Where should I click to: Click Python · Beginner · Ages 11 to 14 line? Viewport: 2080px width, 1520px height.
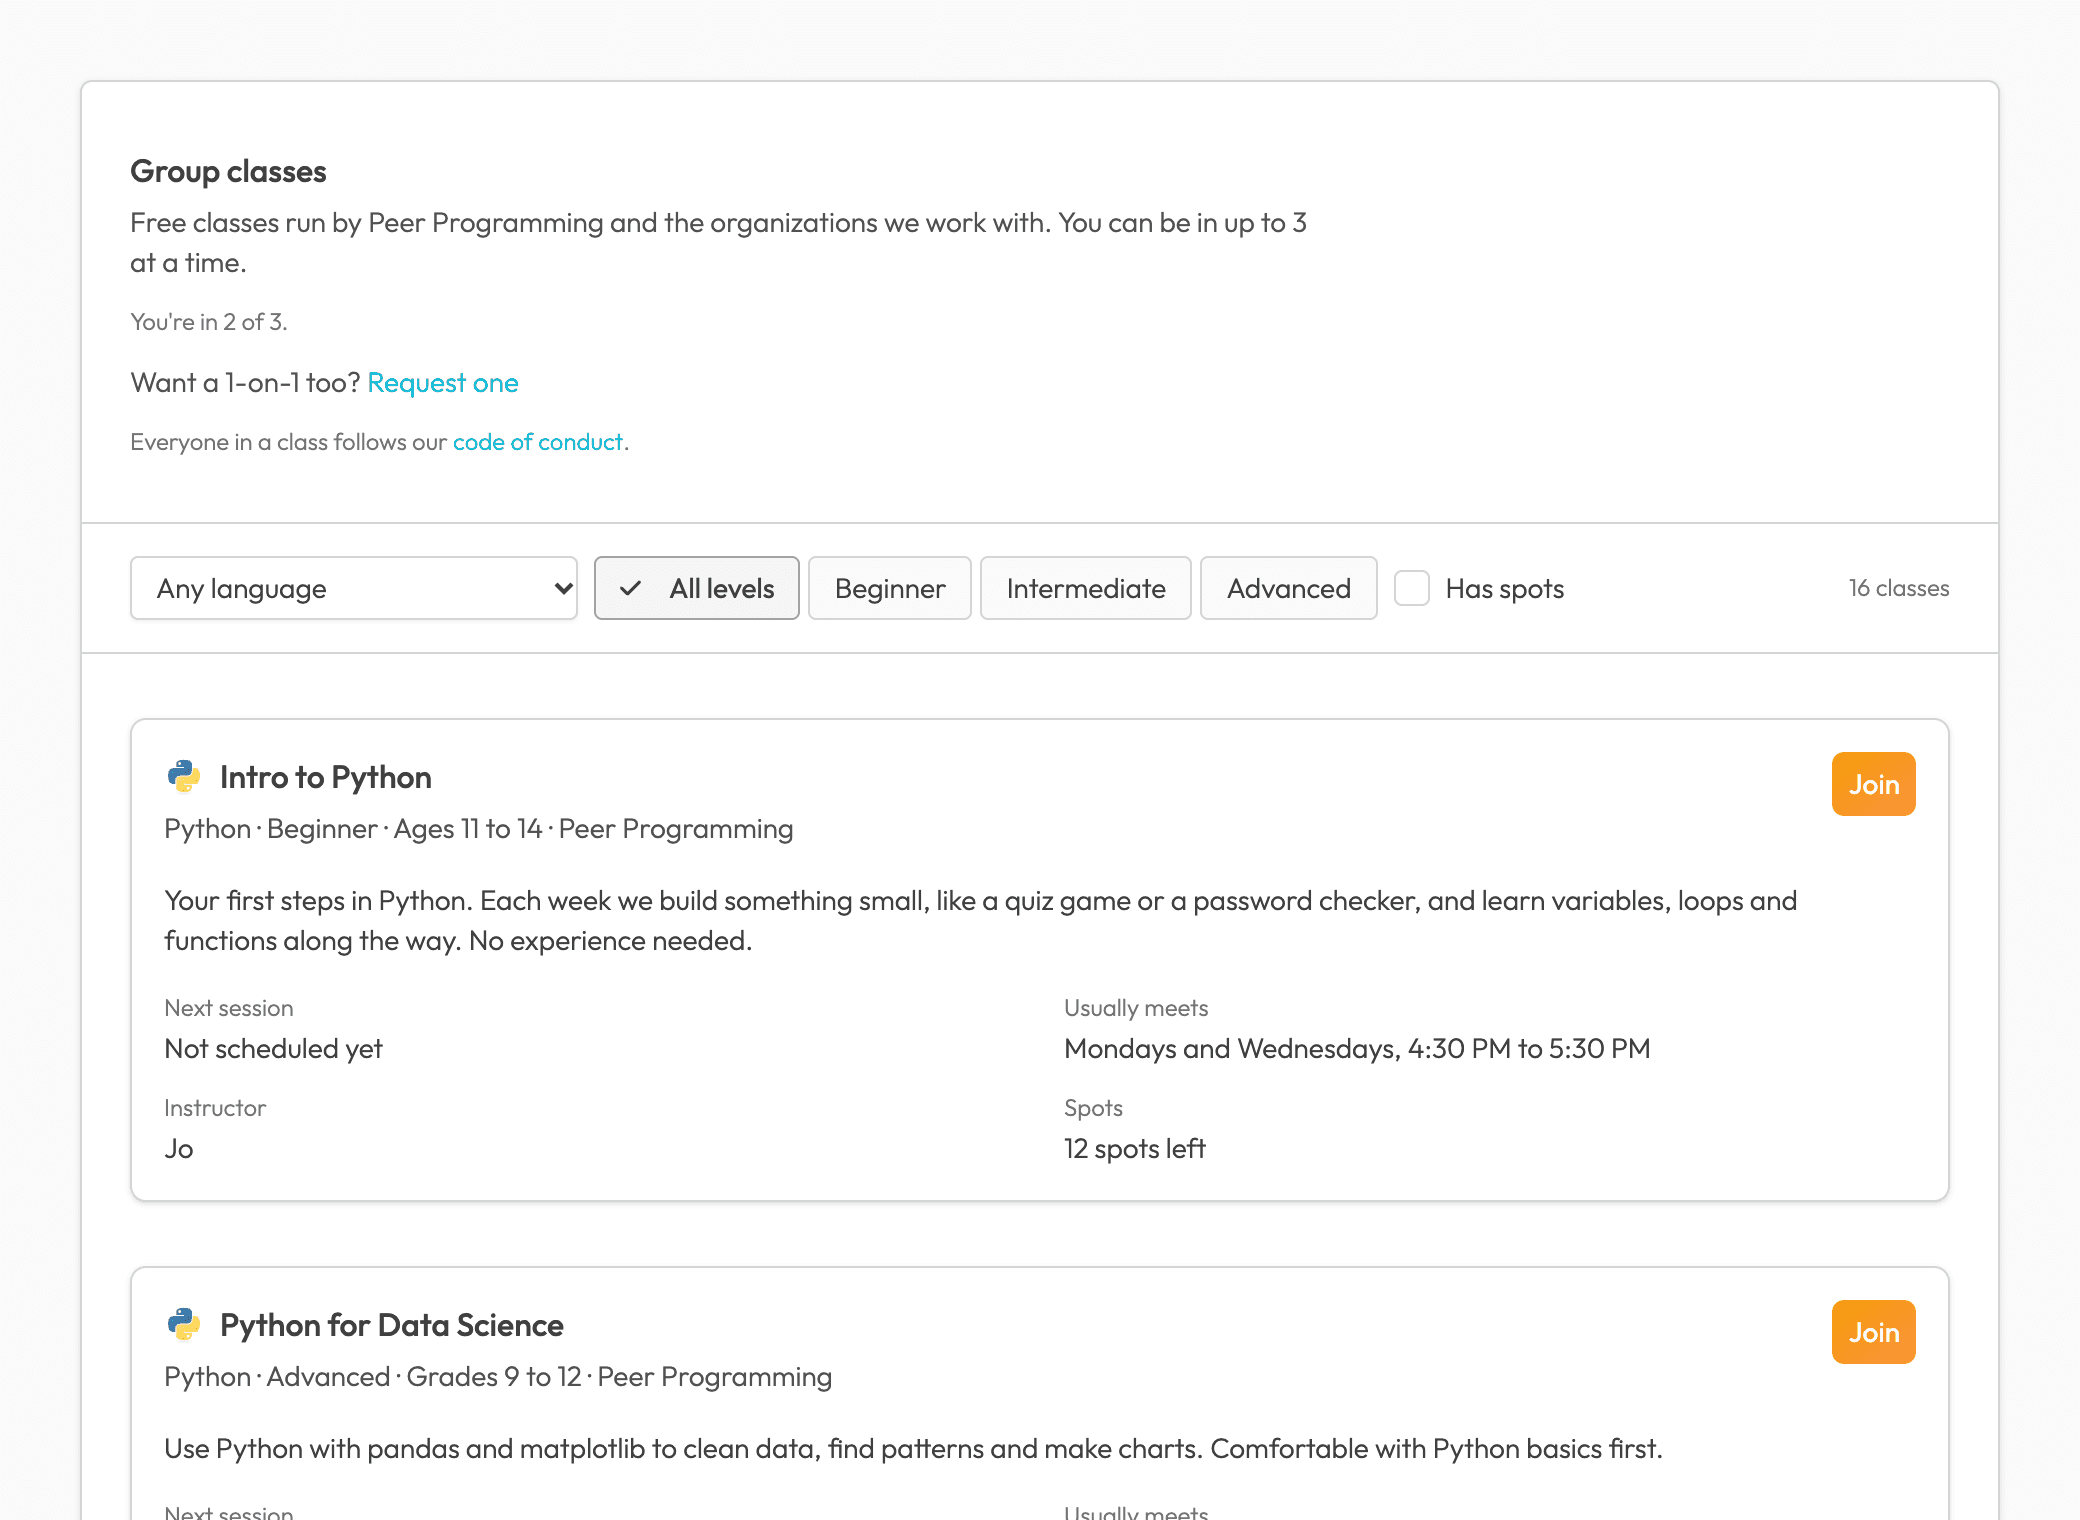[x=479, y=829]
